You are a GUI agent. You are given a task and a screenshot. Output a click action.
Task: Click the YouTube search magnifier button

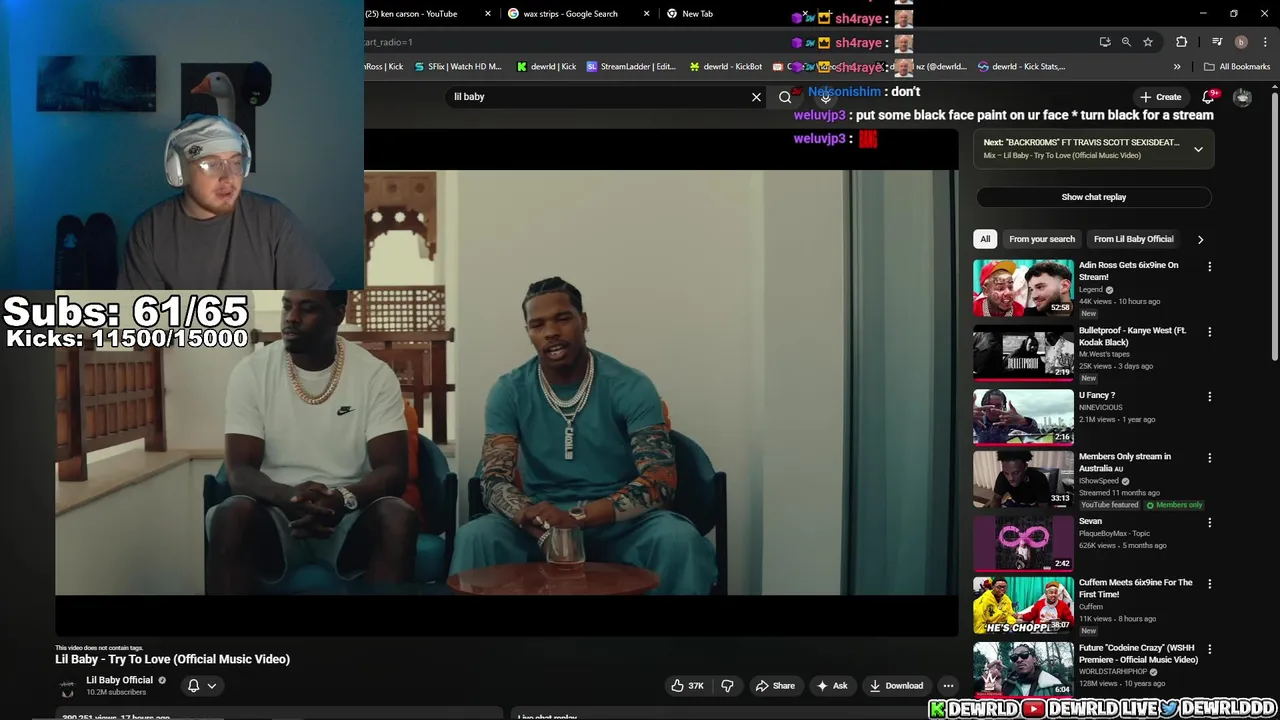coord(785,97)
